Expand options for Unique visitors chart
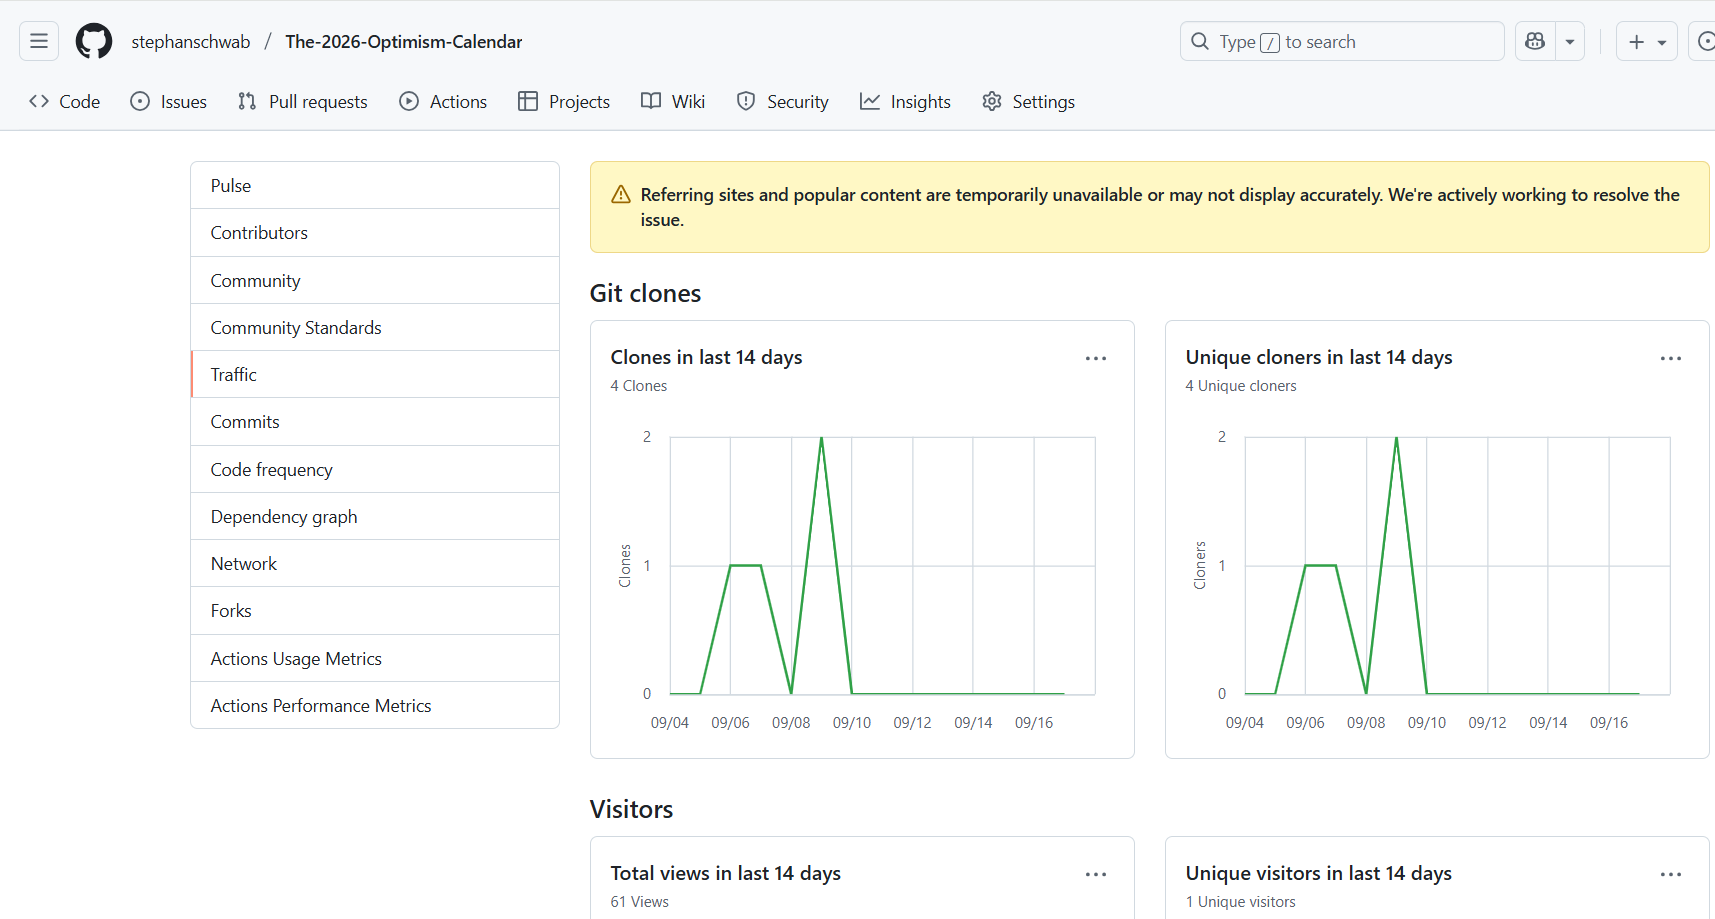1715x919 pixels. pos(1670,874)
